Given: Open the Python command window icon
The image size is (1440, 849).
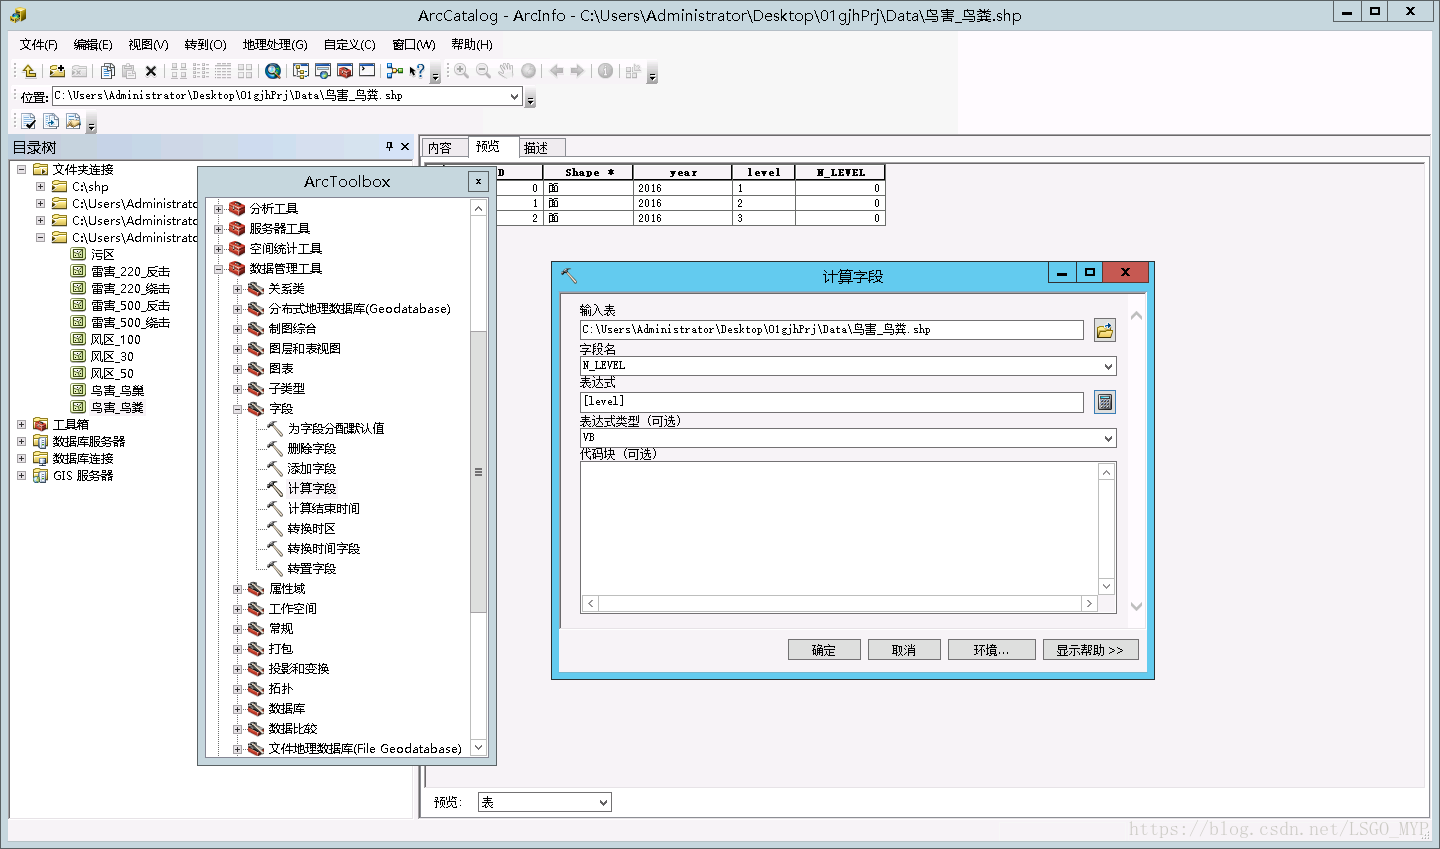Looking at the screenshot, I should click(367, 71).
